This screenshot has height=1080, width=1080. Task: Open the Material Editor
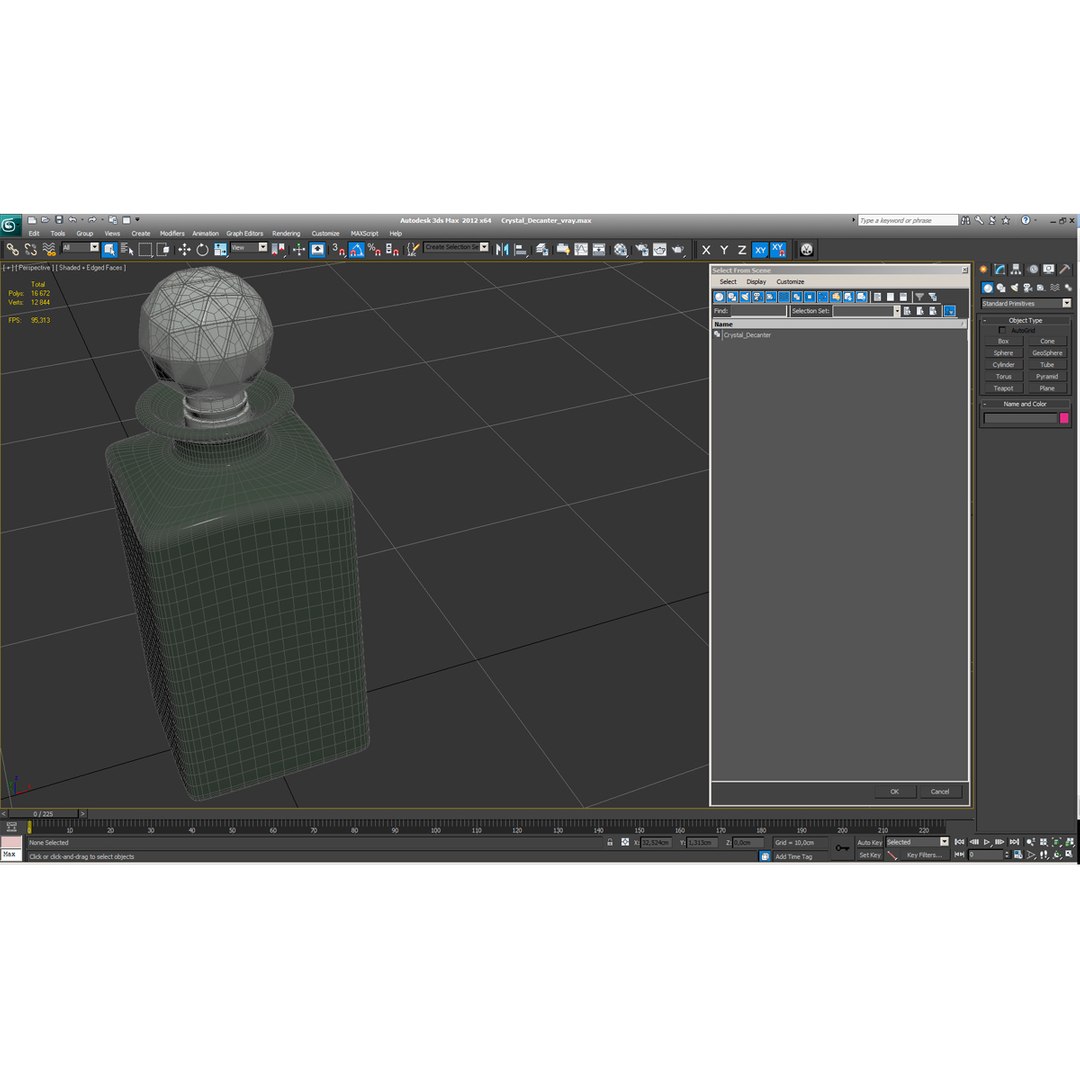pos(621,249)
